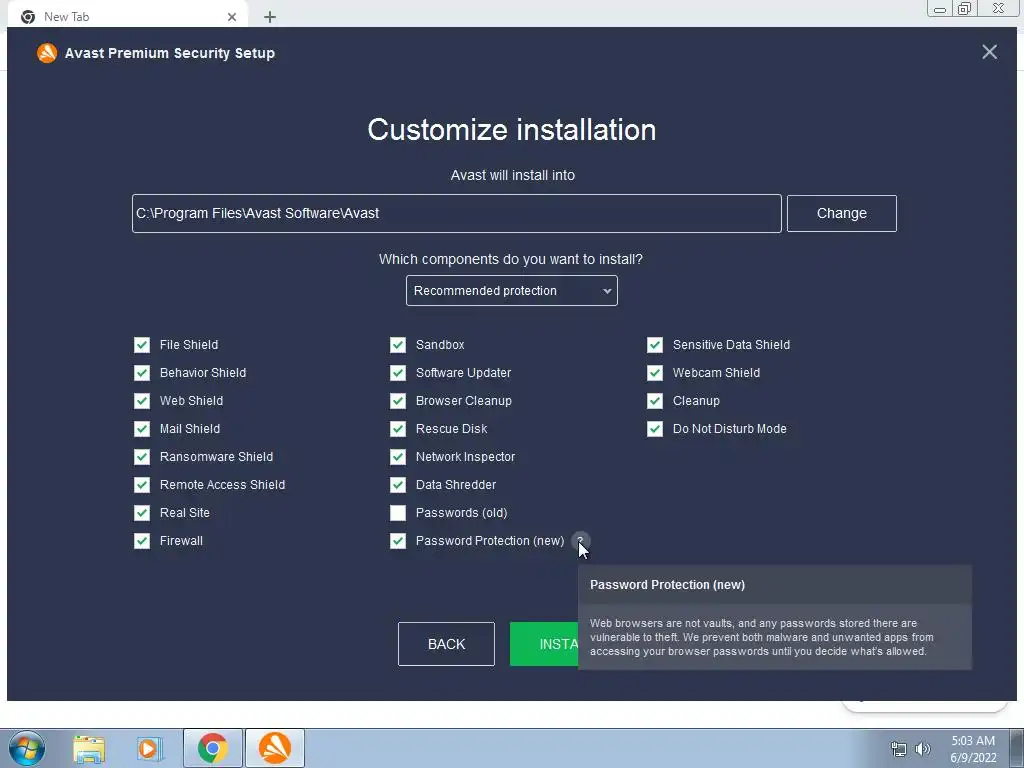This screenshot has height=768, width=1024.
Task: Uncheck the File Shield component
Action: pos(142,345)
